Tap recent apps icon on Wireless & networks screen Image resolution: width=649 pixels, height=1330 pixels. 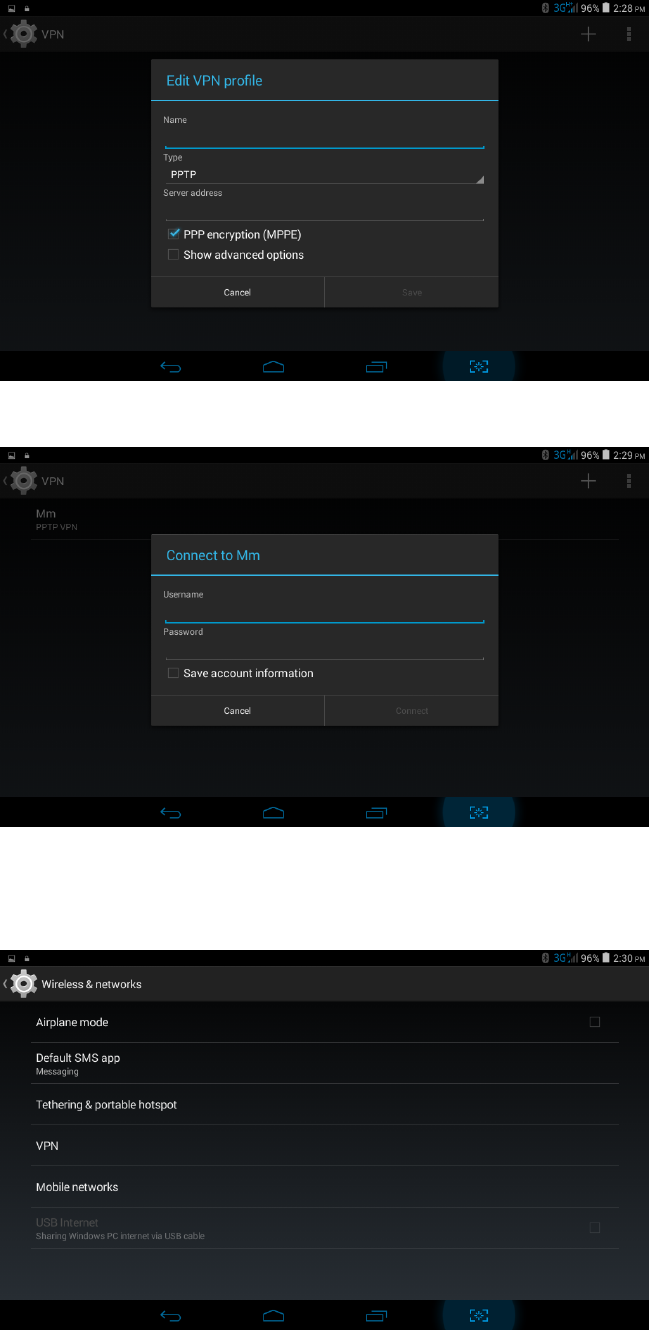(x=376, y=1316)
